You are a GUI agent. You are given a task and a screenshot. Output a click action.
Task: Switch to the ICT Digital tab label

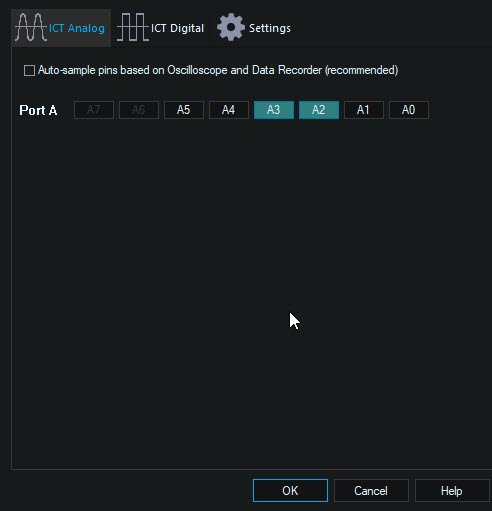(x=177, y=28)
